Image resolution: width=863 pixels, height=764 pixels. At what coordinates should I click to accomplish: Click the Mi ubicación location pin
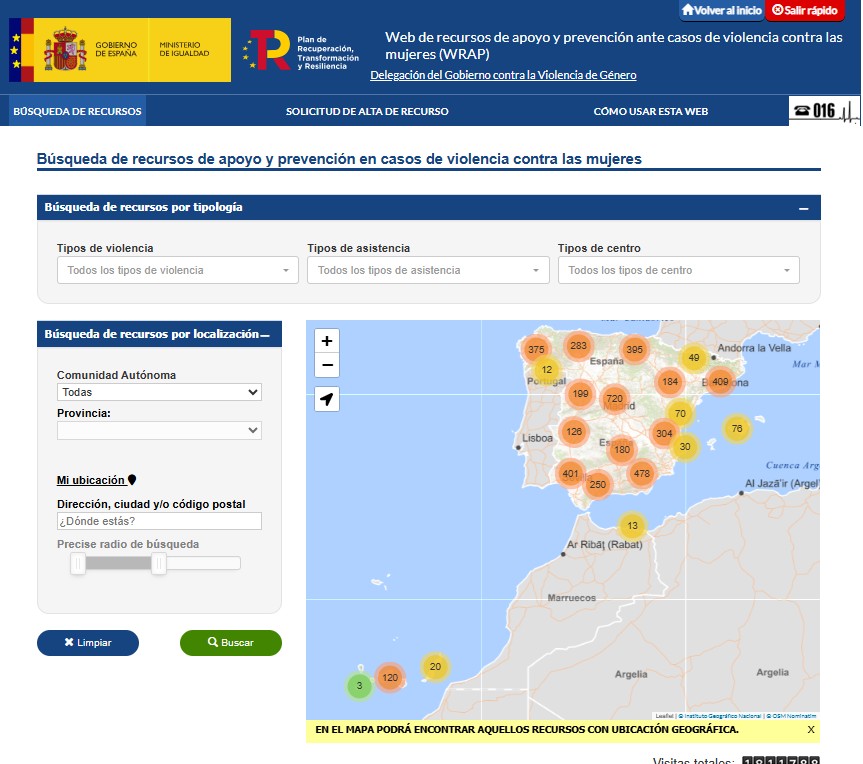[x=132, y=480]
